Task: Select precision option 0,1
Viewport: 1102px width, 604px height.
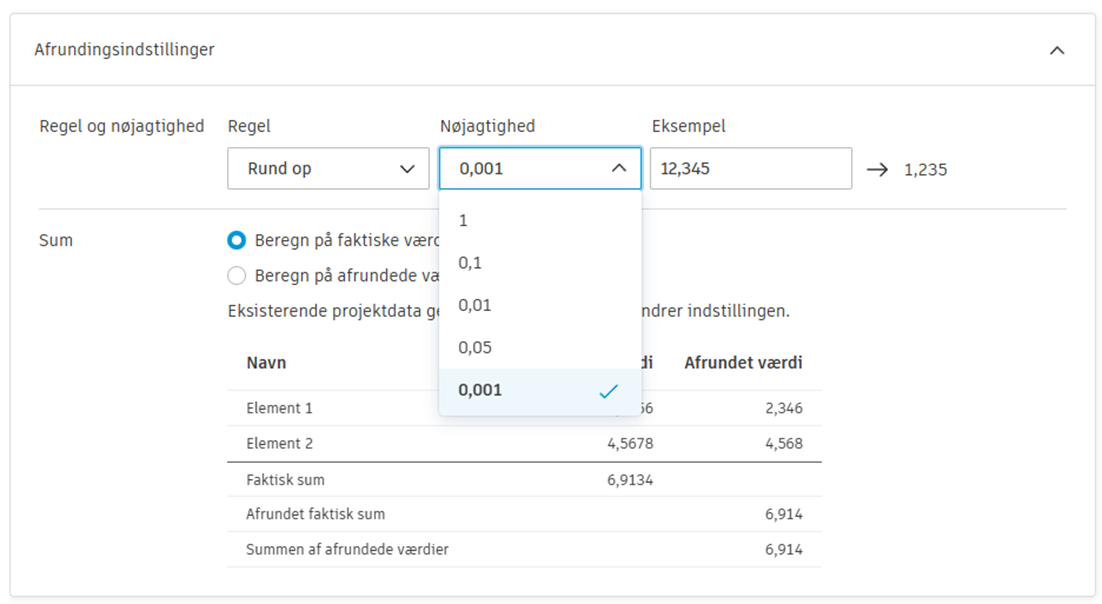Action: [x=468, y=262]
